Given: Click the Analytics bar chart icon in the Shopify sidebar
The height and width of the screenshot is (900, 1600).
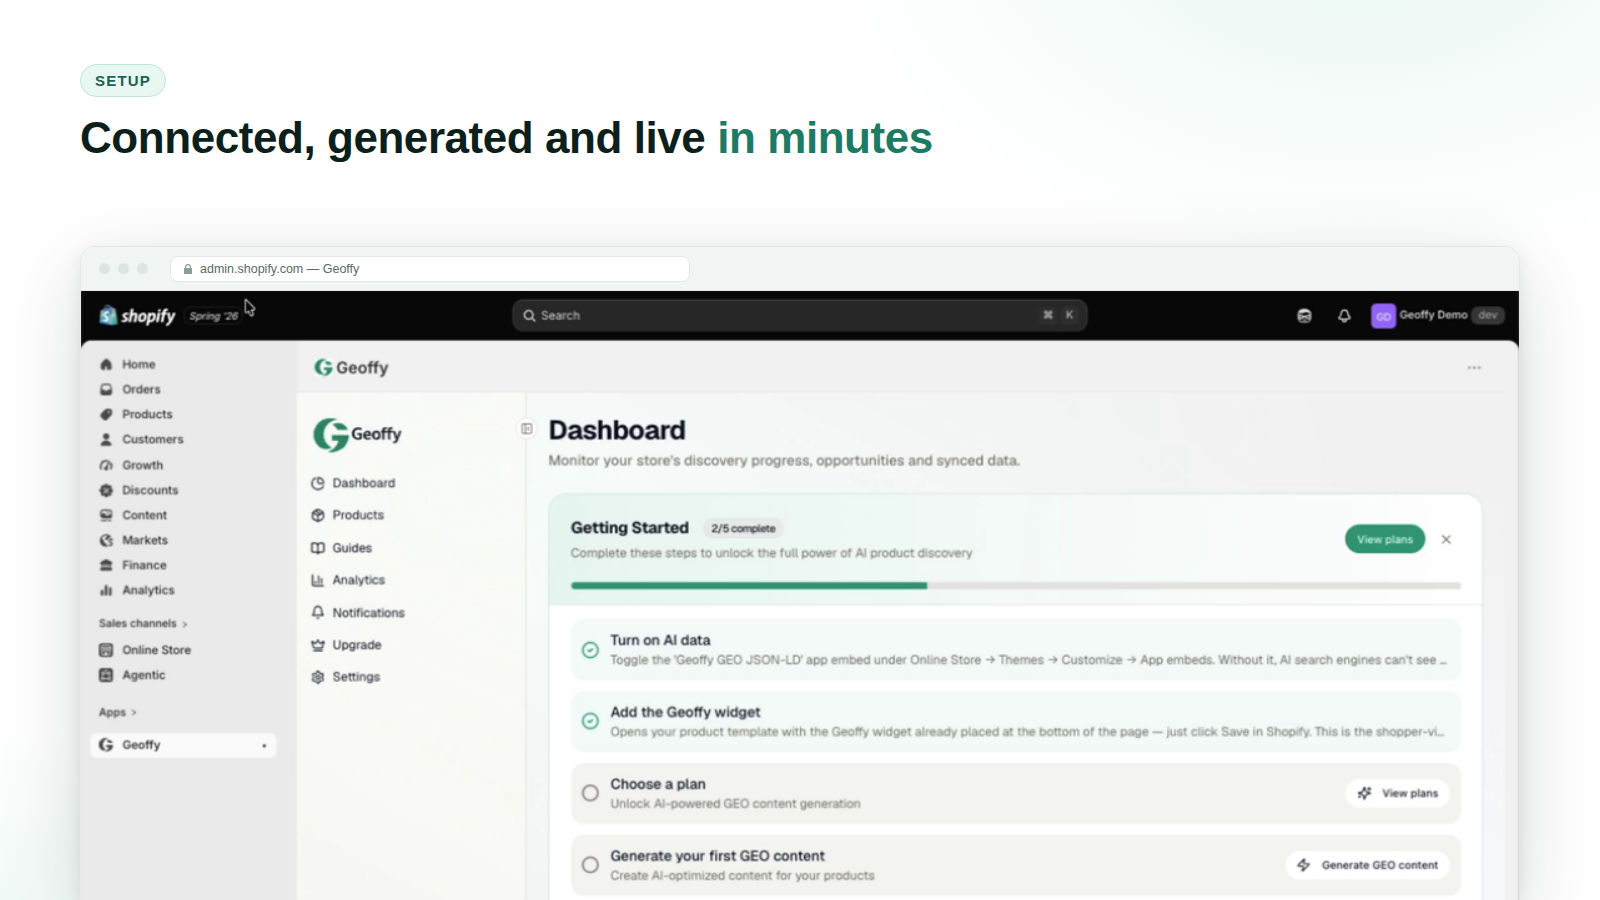Looking at the screenshot, I should (x=106, y=590).
